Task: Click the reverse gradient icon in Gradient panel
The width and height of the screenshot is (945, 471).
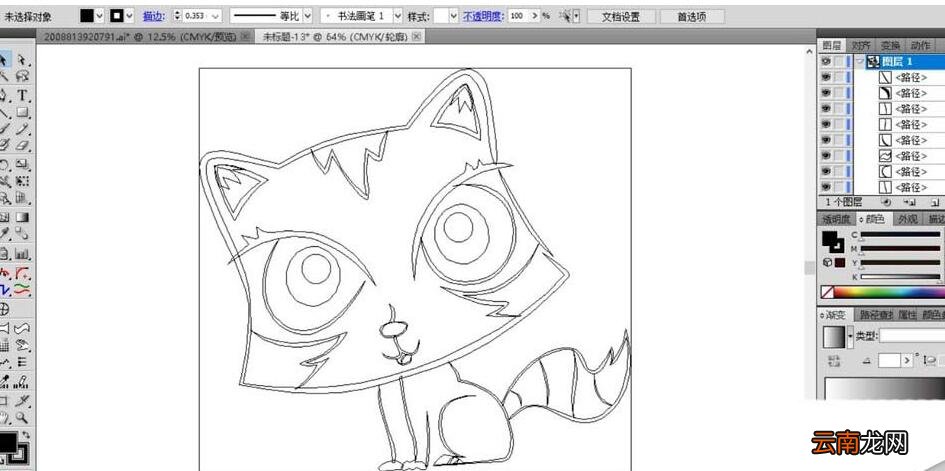Action: click(834, 361)
